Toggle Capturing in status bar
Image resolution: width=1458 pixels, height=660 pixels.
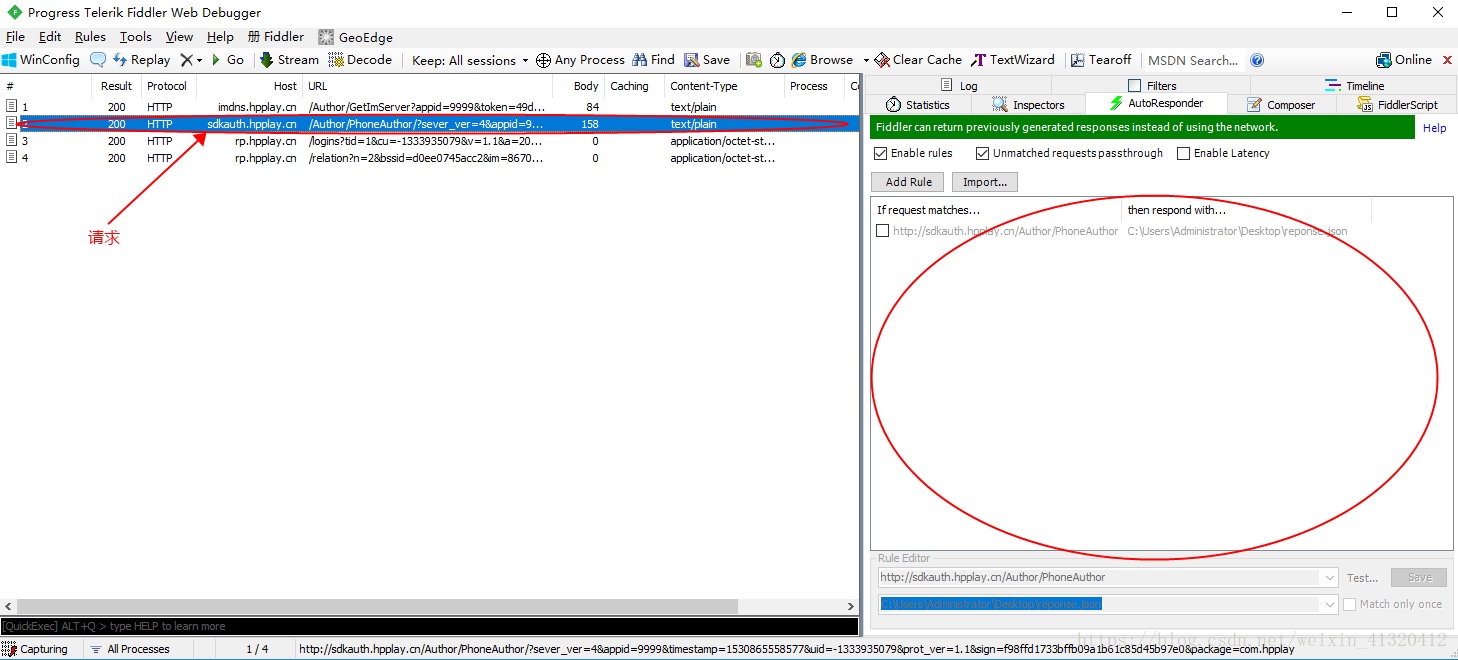(36, 649)
